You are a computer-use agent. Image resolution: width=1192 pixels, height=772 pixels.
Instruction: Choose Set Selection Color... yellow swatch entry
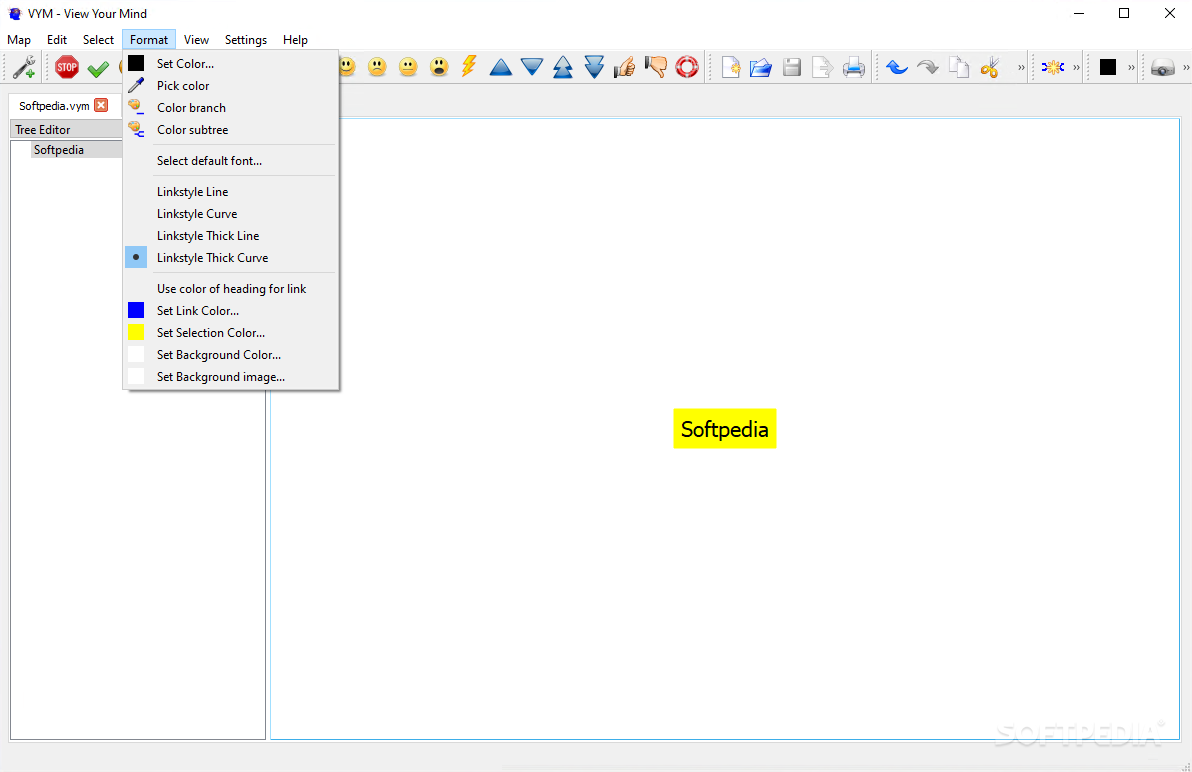[230, 333]
